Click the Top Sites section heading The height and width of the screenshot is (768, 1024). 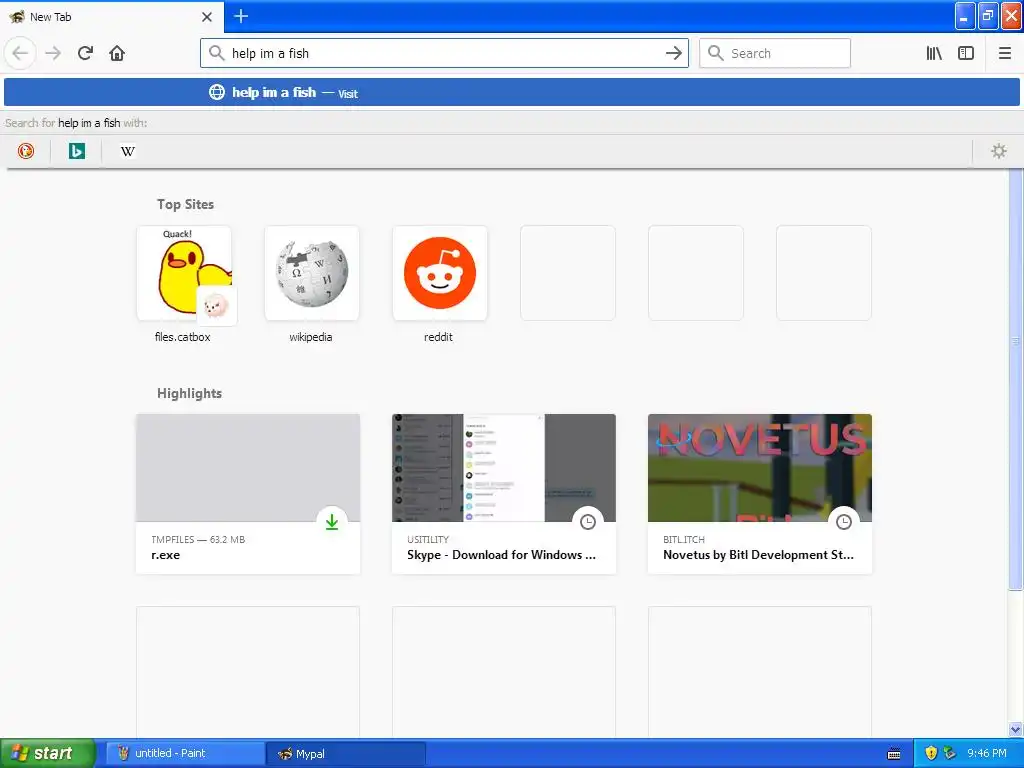[x=185, y=204]
